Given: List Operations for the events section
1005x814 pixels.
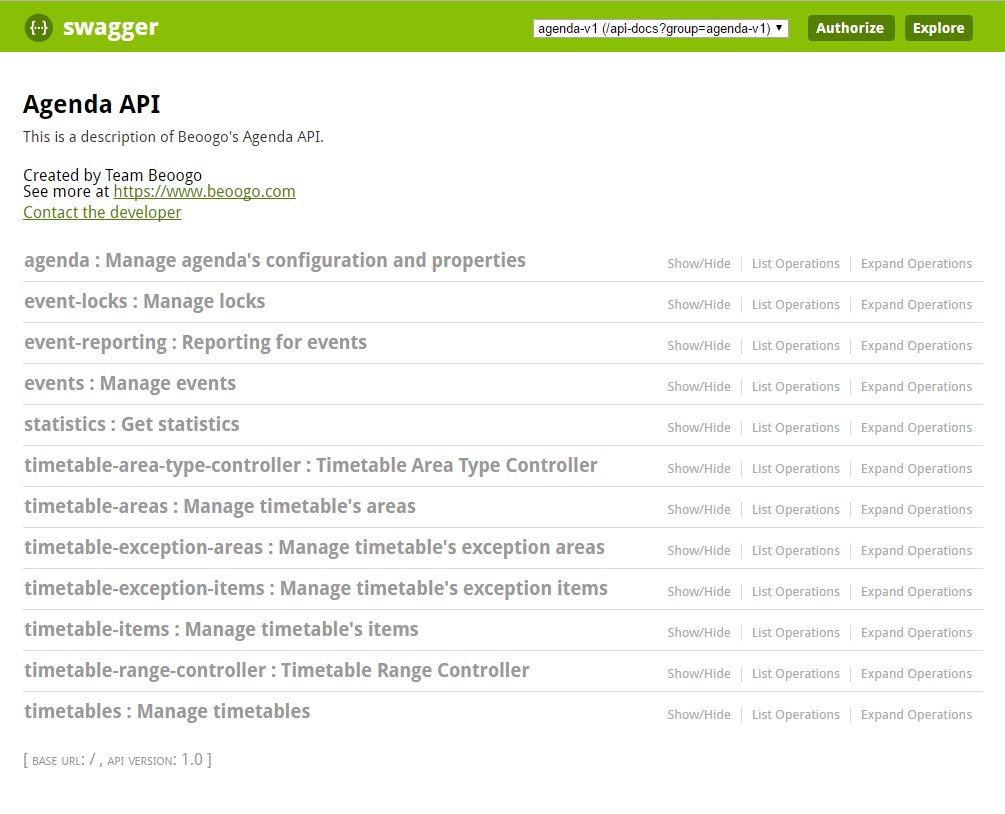Looking at the screenshot, I should (x=795, y=386).
